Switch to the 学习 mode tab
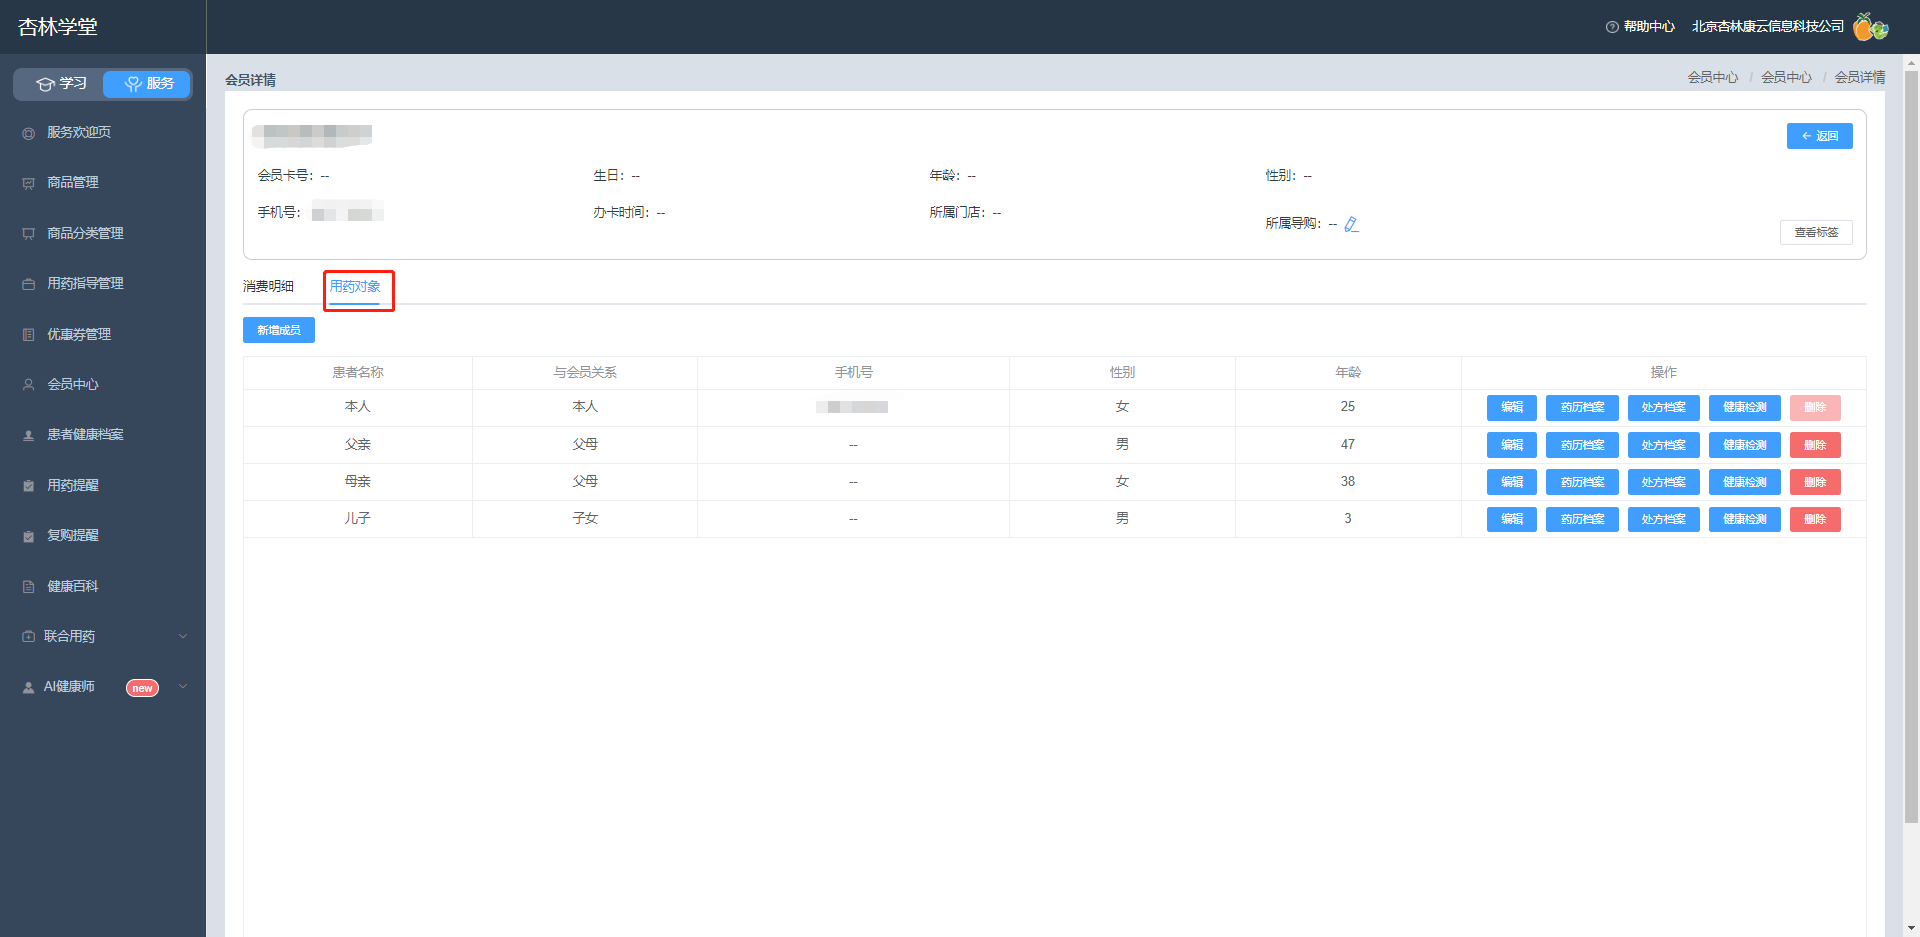The width and height of the screenshot is (1920, 937). point(60,84)
